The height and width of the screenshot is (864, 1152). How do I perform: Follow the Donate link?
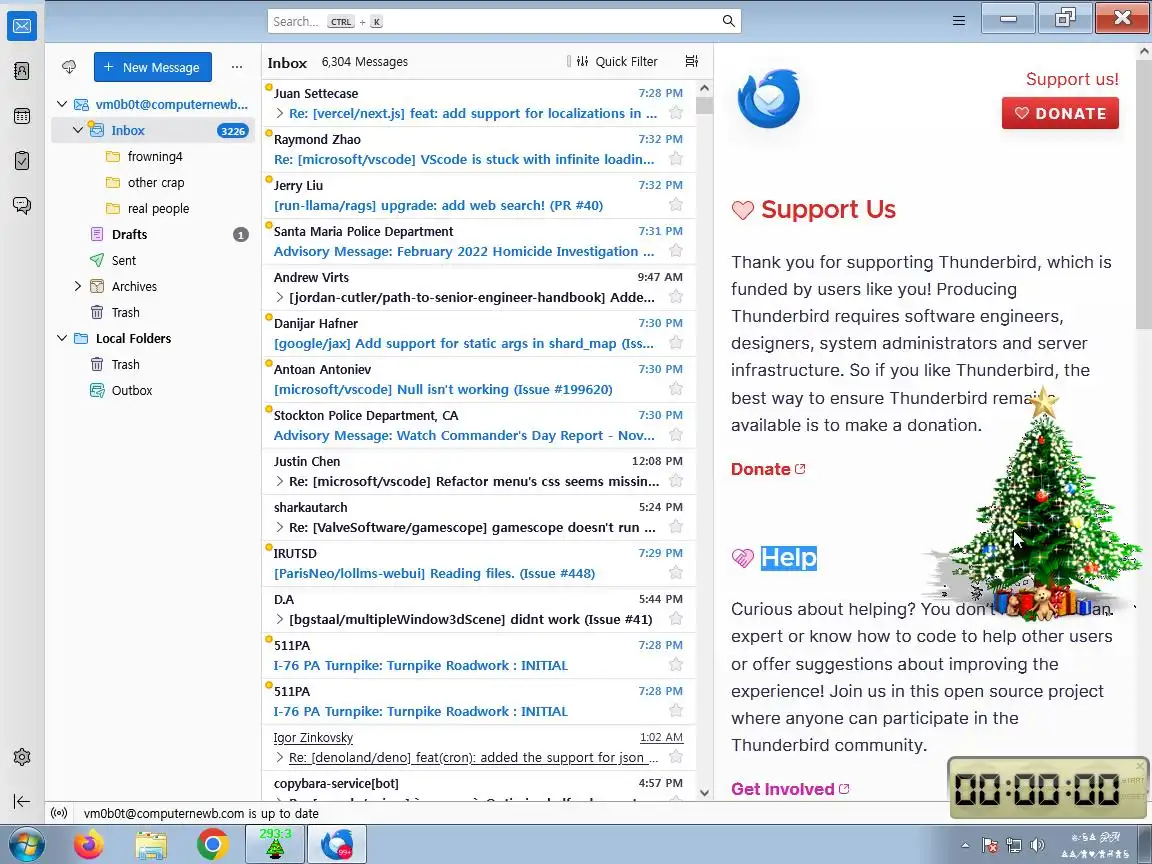click(x=768, y=469)
